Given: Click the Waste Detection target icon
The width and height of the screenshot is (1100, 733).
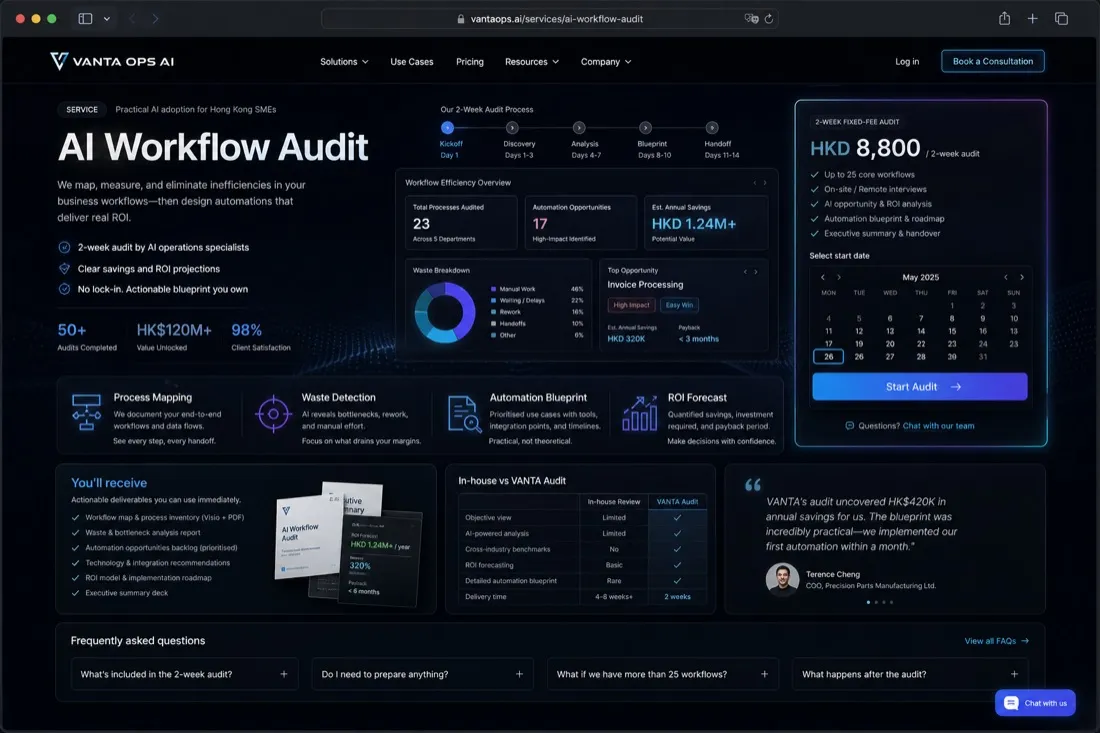Looking at the screenshot, I should [273, 414].
